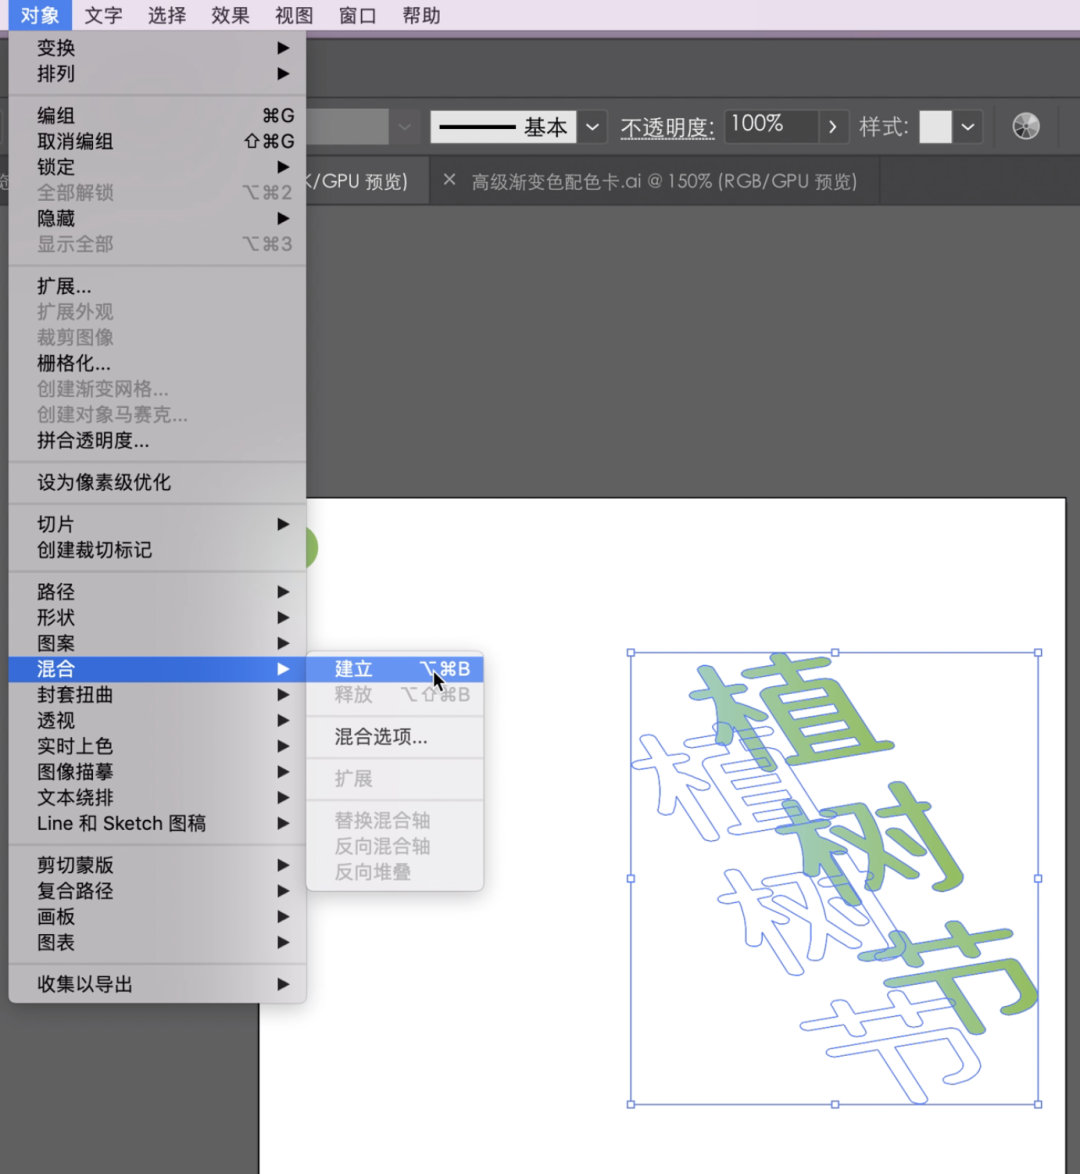Open the 窗口 menu
This screenshot has width=1080, height=1174.
coord(357,15)
